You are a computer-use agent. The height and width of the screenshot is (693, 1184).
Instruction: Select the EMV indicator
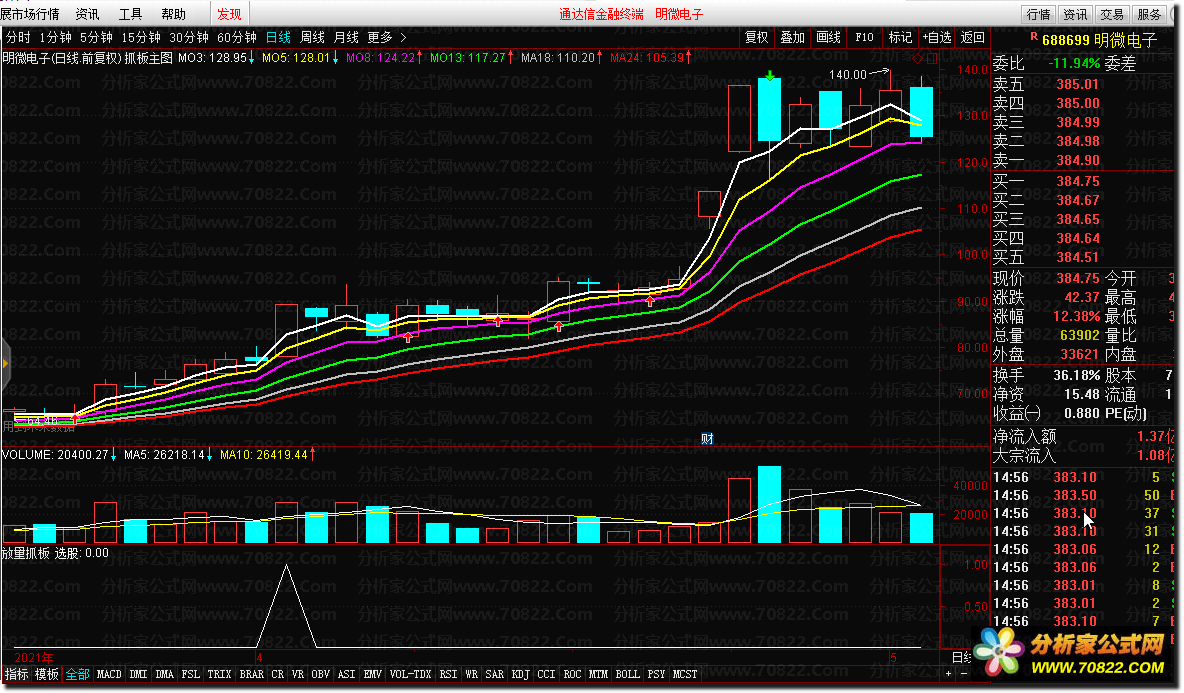[372, 674]
